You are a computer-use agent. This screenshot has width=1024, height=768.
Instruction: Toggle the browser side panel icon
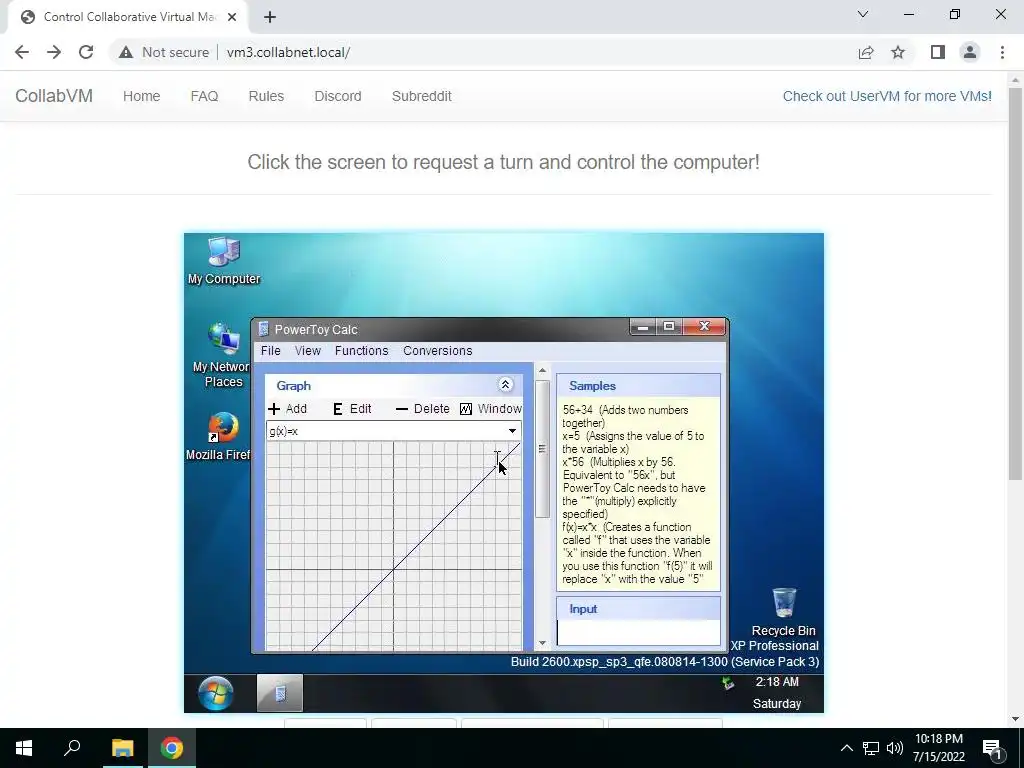[x=938, y=52]
